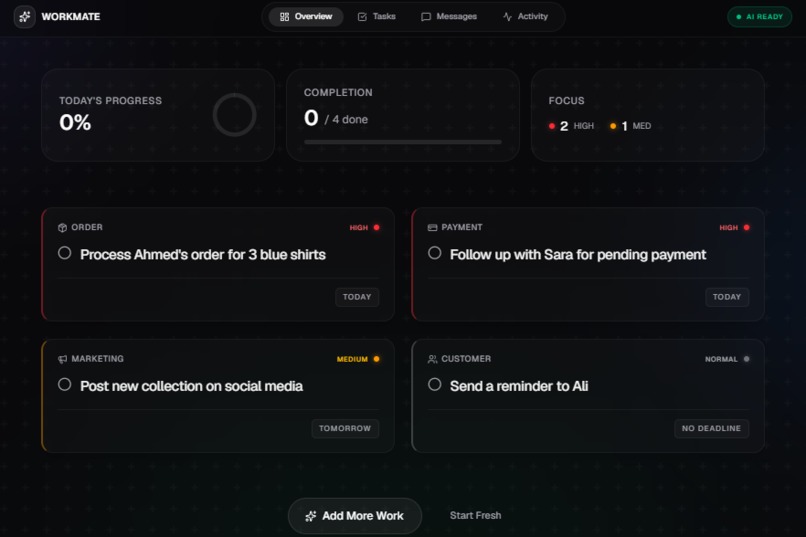
Task: Switch to the Tasks tab
Action: tap(376, 16)
